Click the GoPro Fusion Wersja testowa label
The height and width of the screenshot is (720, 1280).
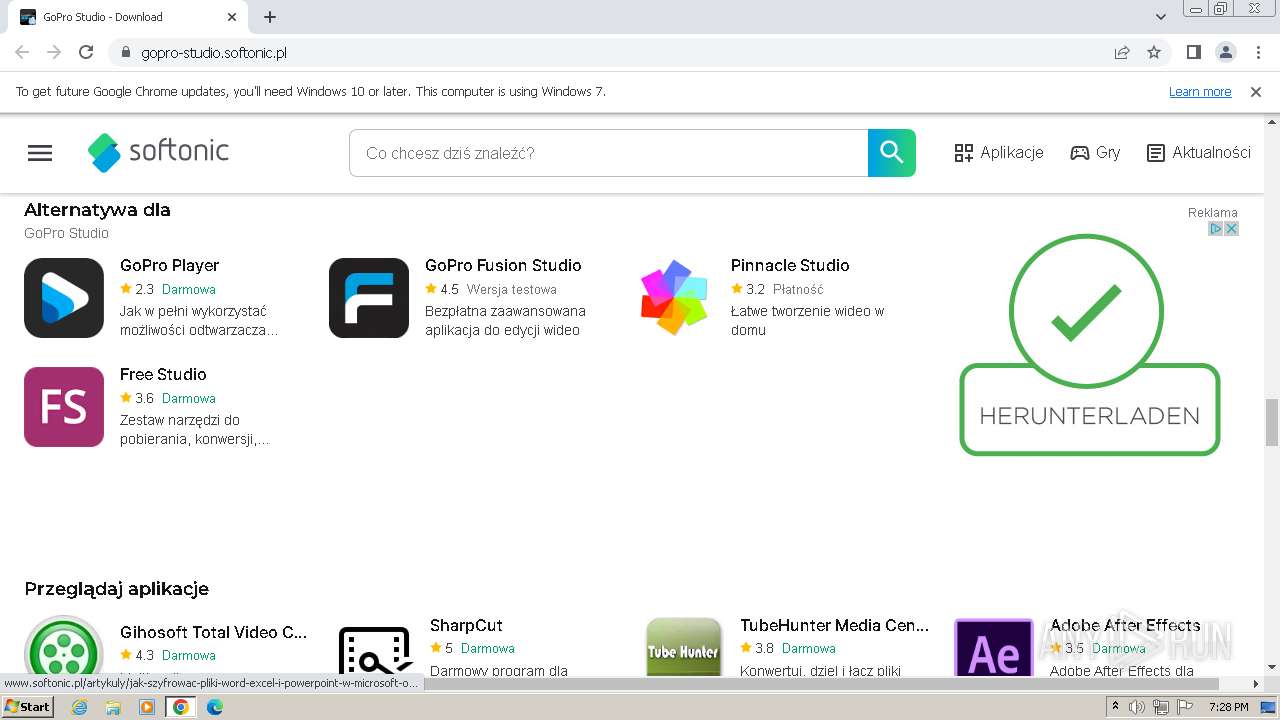tap(511, 289)
